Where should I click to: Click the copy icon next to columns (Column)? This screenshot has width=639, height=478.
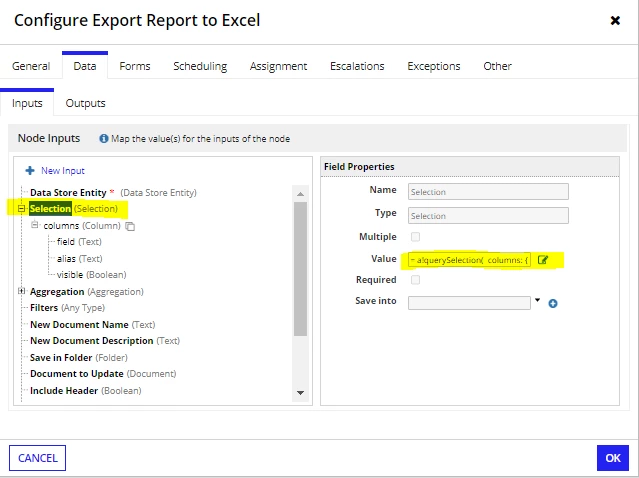pyautogui.click(x=130, y=226)
